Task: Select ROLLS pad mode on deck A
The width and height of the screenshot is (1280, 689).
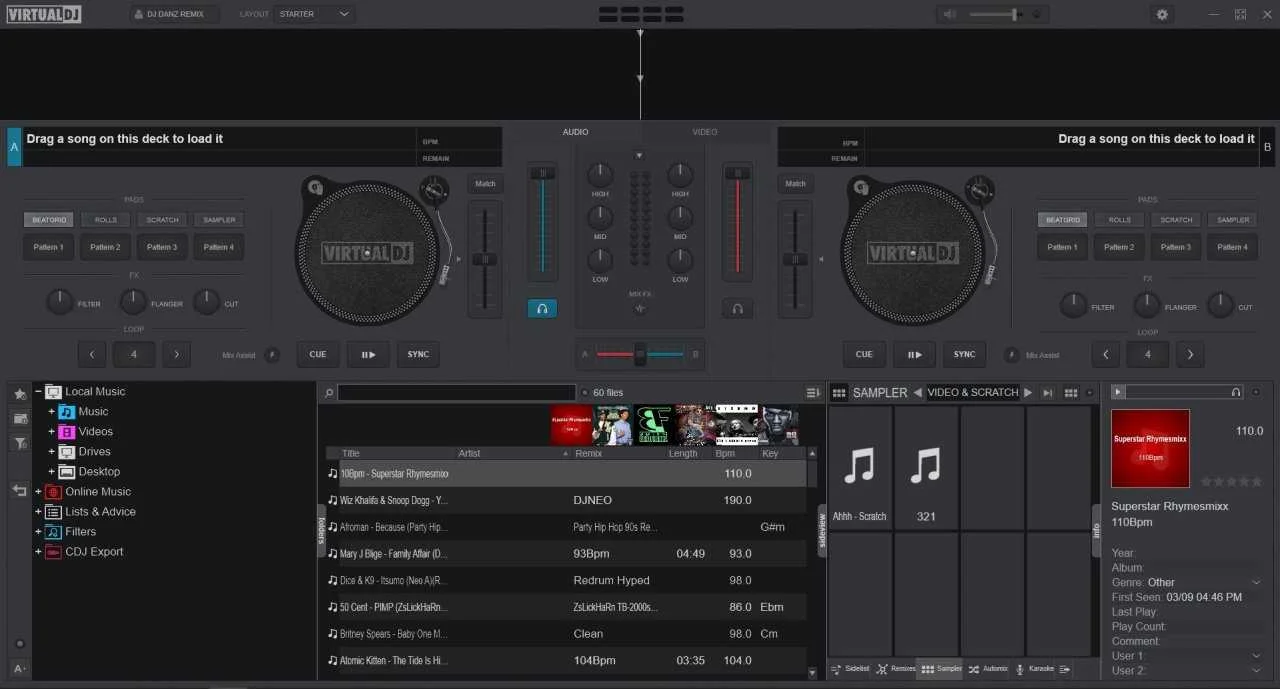Action: coord(106,220)
